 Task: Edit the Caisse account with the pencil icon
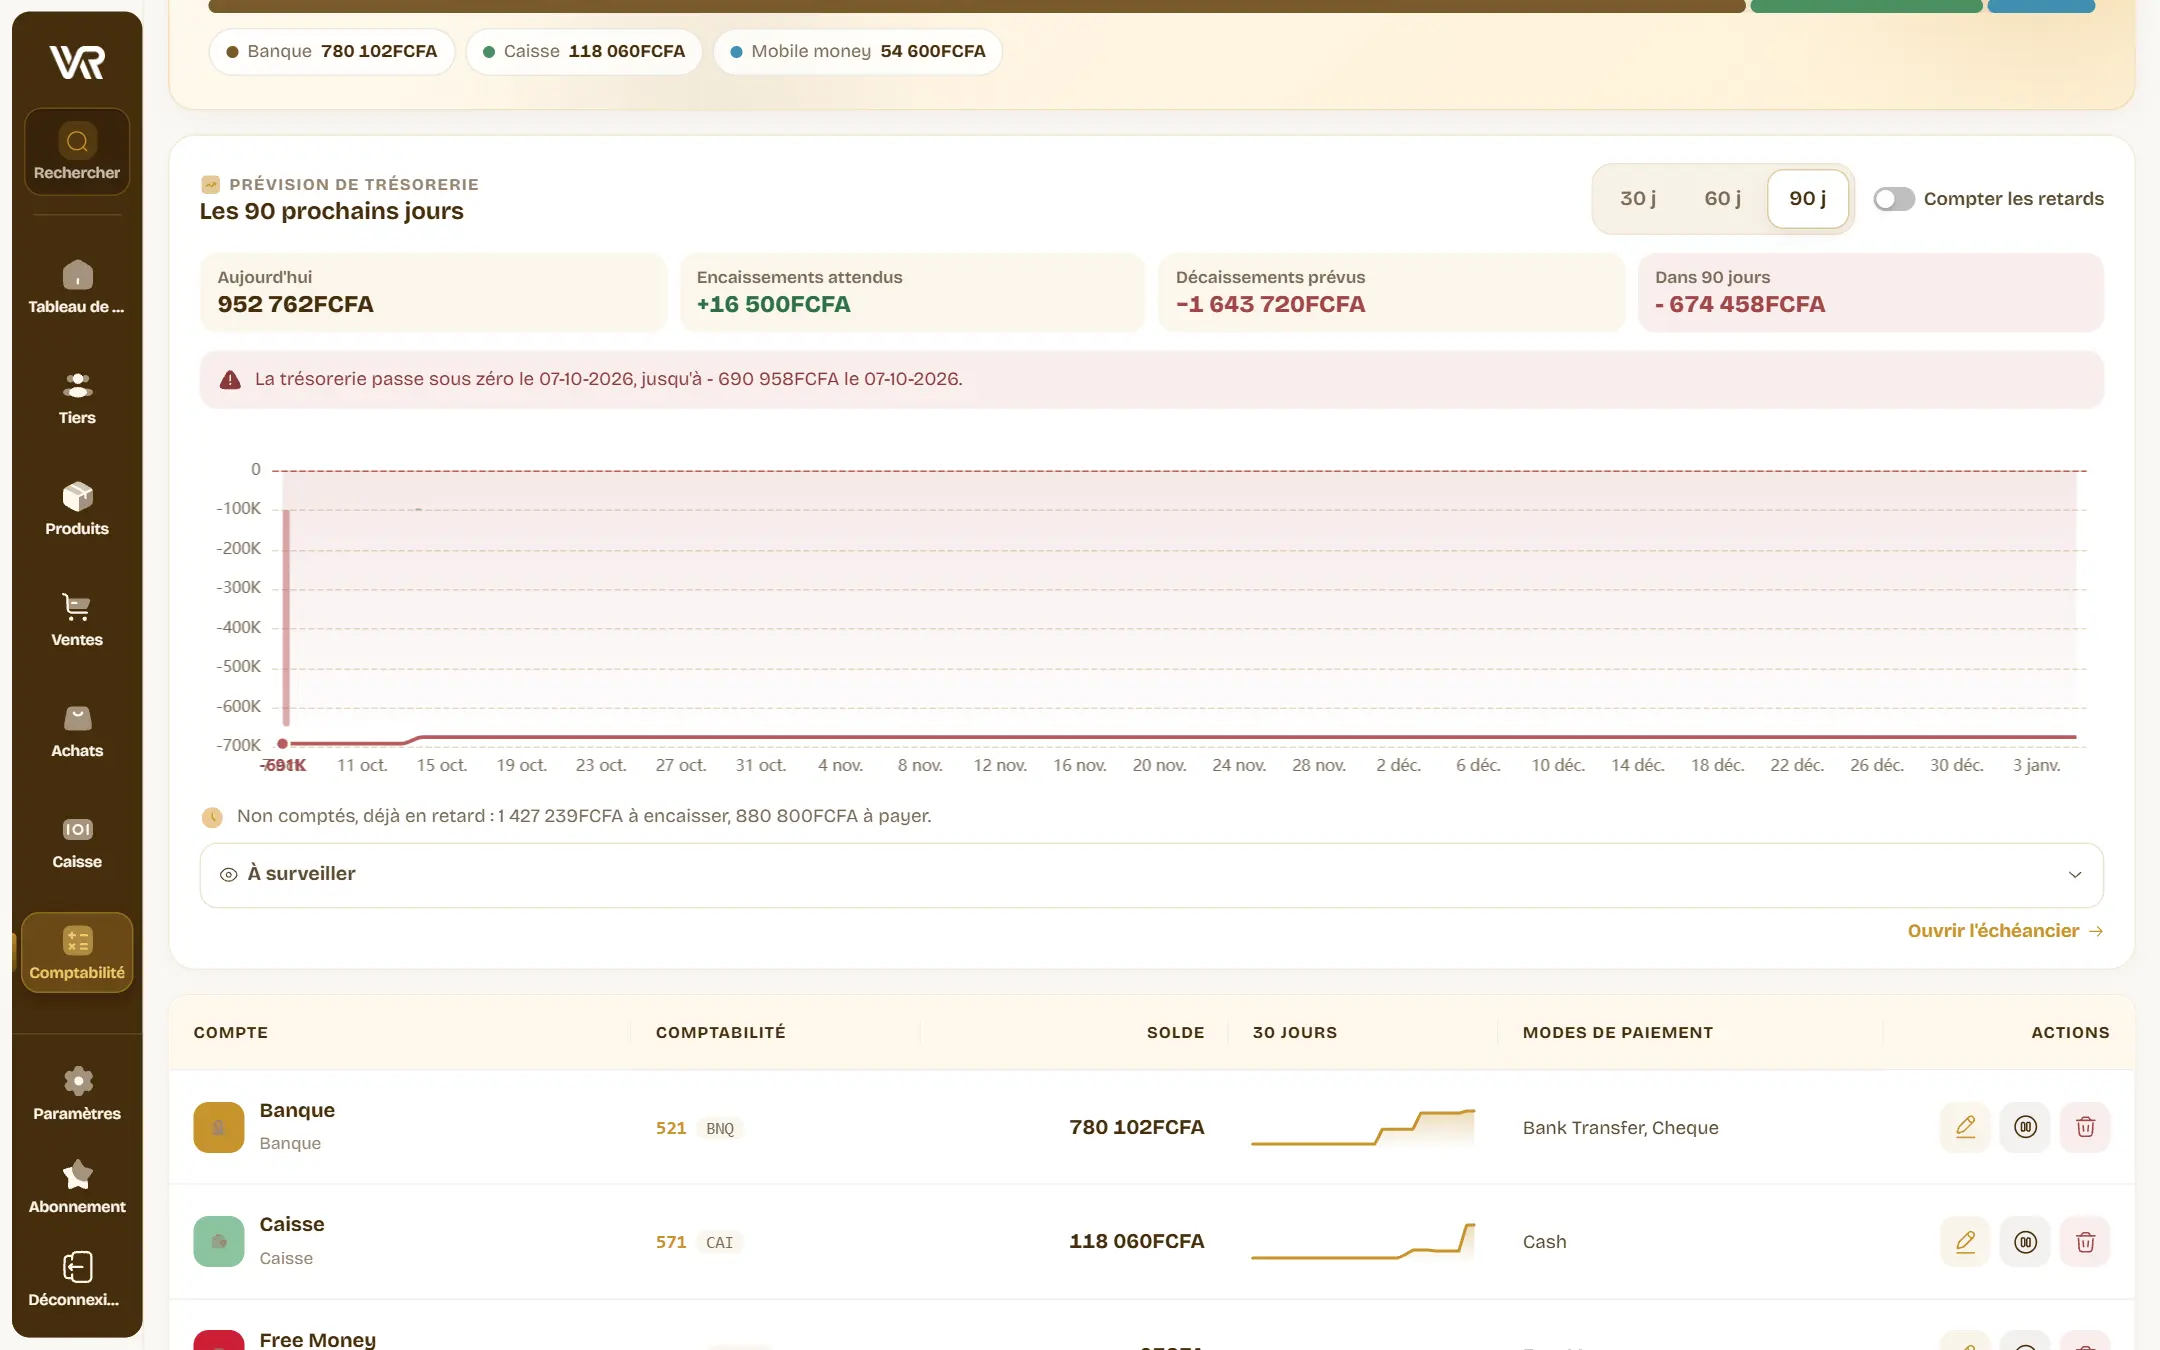click(x=1965, y=1242)
